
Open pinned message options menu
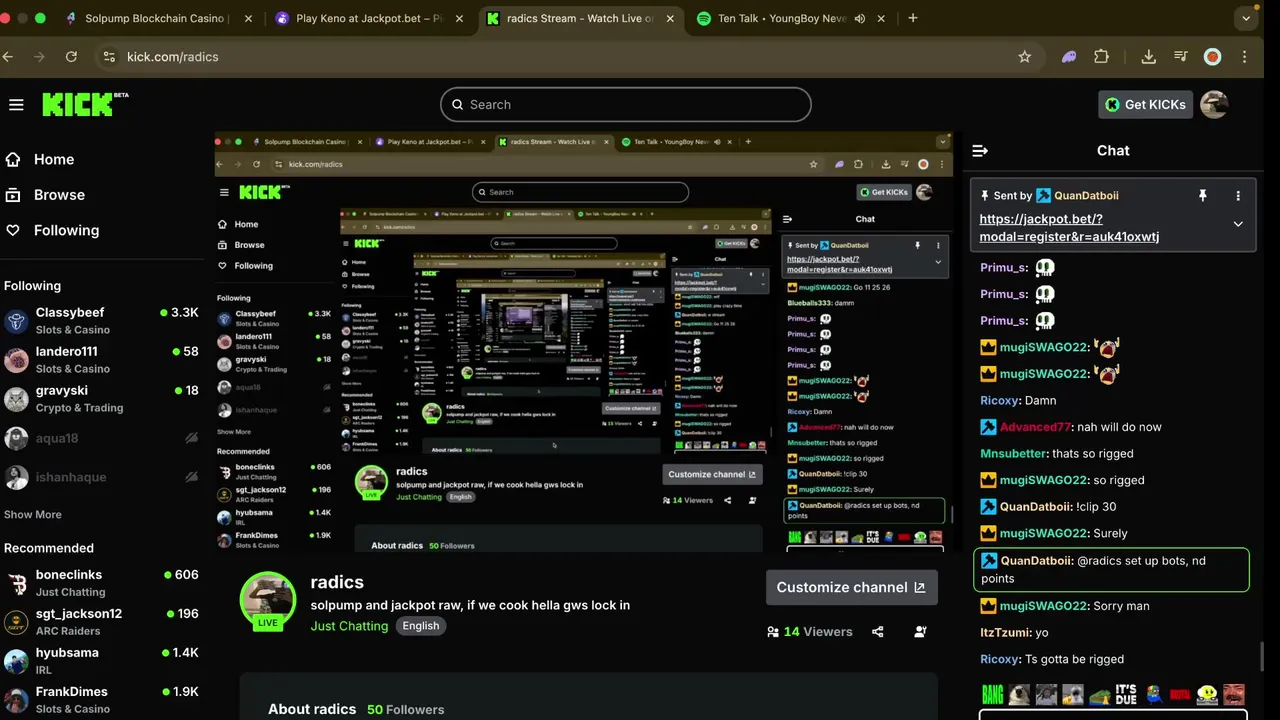click(x=1238, y=196)
